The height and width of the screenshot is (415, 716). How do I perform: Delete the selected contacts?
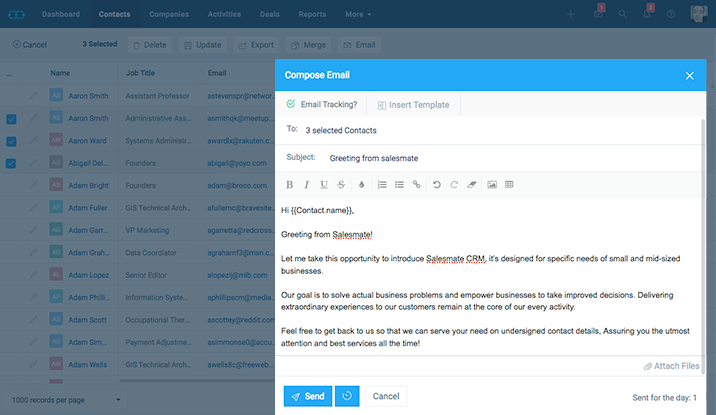(x=149, y=45)
